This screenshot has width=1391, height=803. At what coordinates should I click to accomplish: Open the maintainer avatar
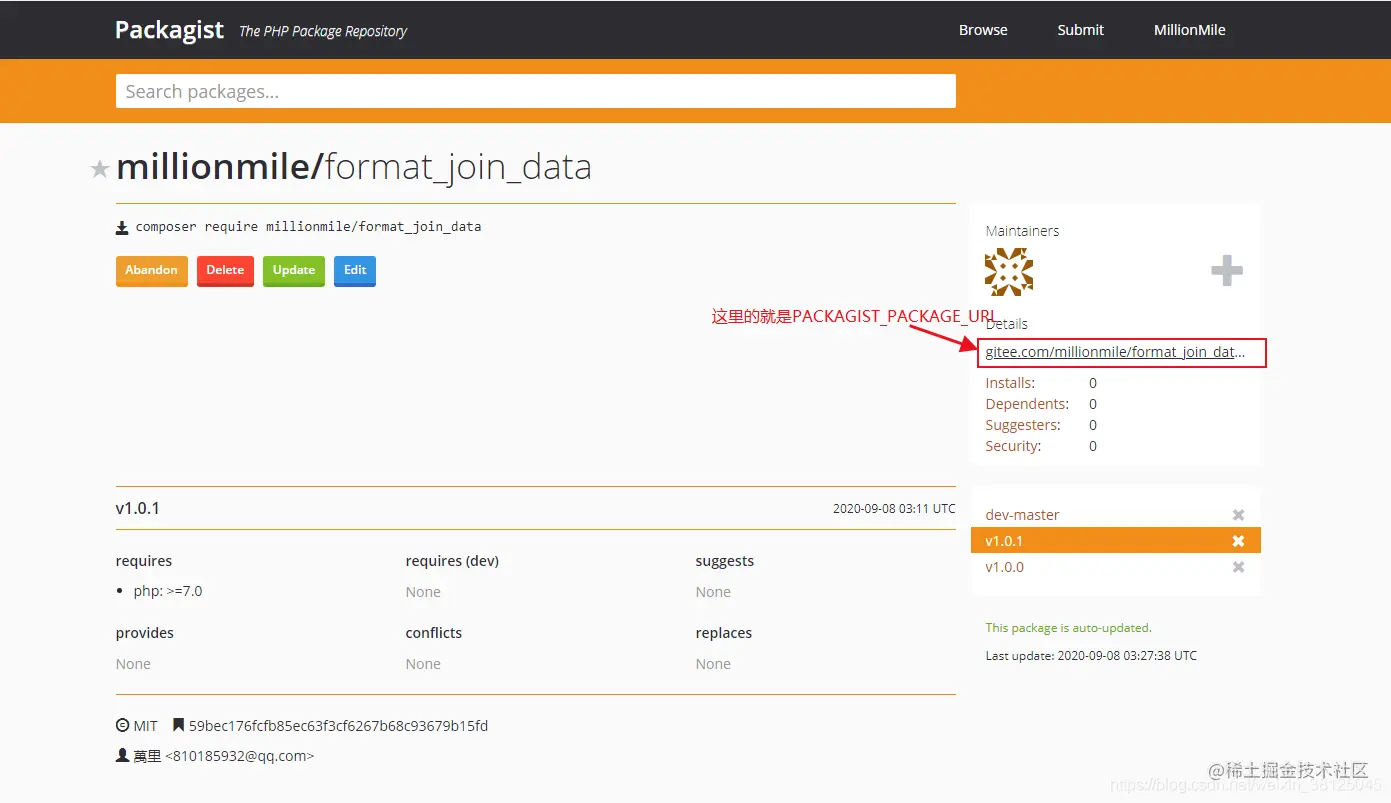(x=1009, y=272)
